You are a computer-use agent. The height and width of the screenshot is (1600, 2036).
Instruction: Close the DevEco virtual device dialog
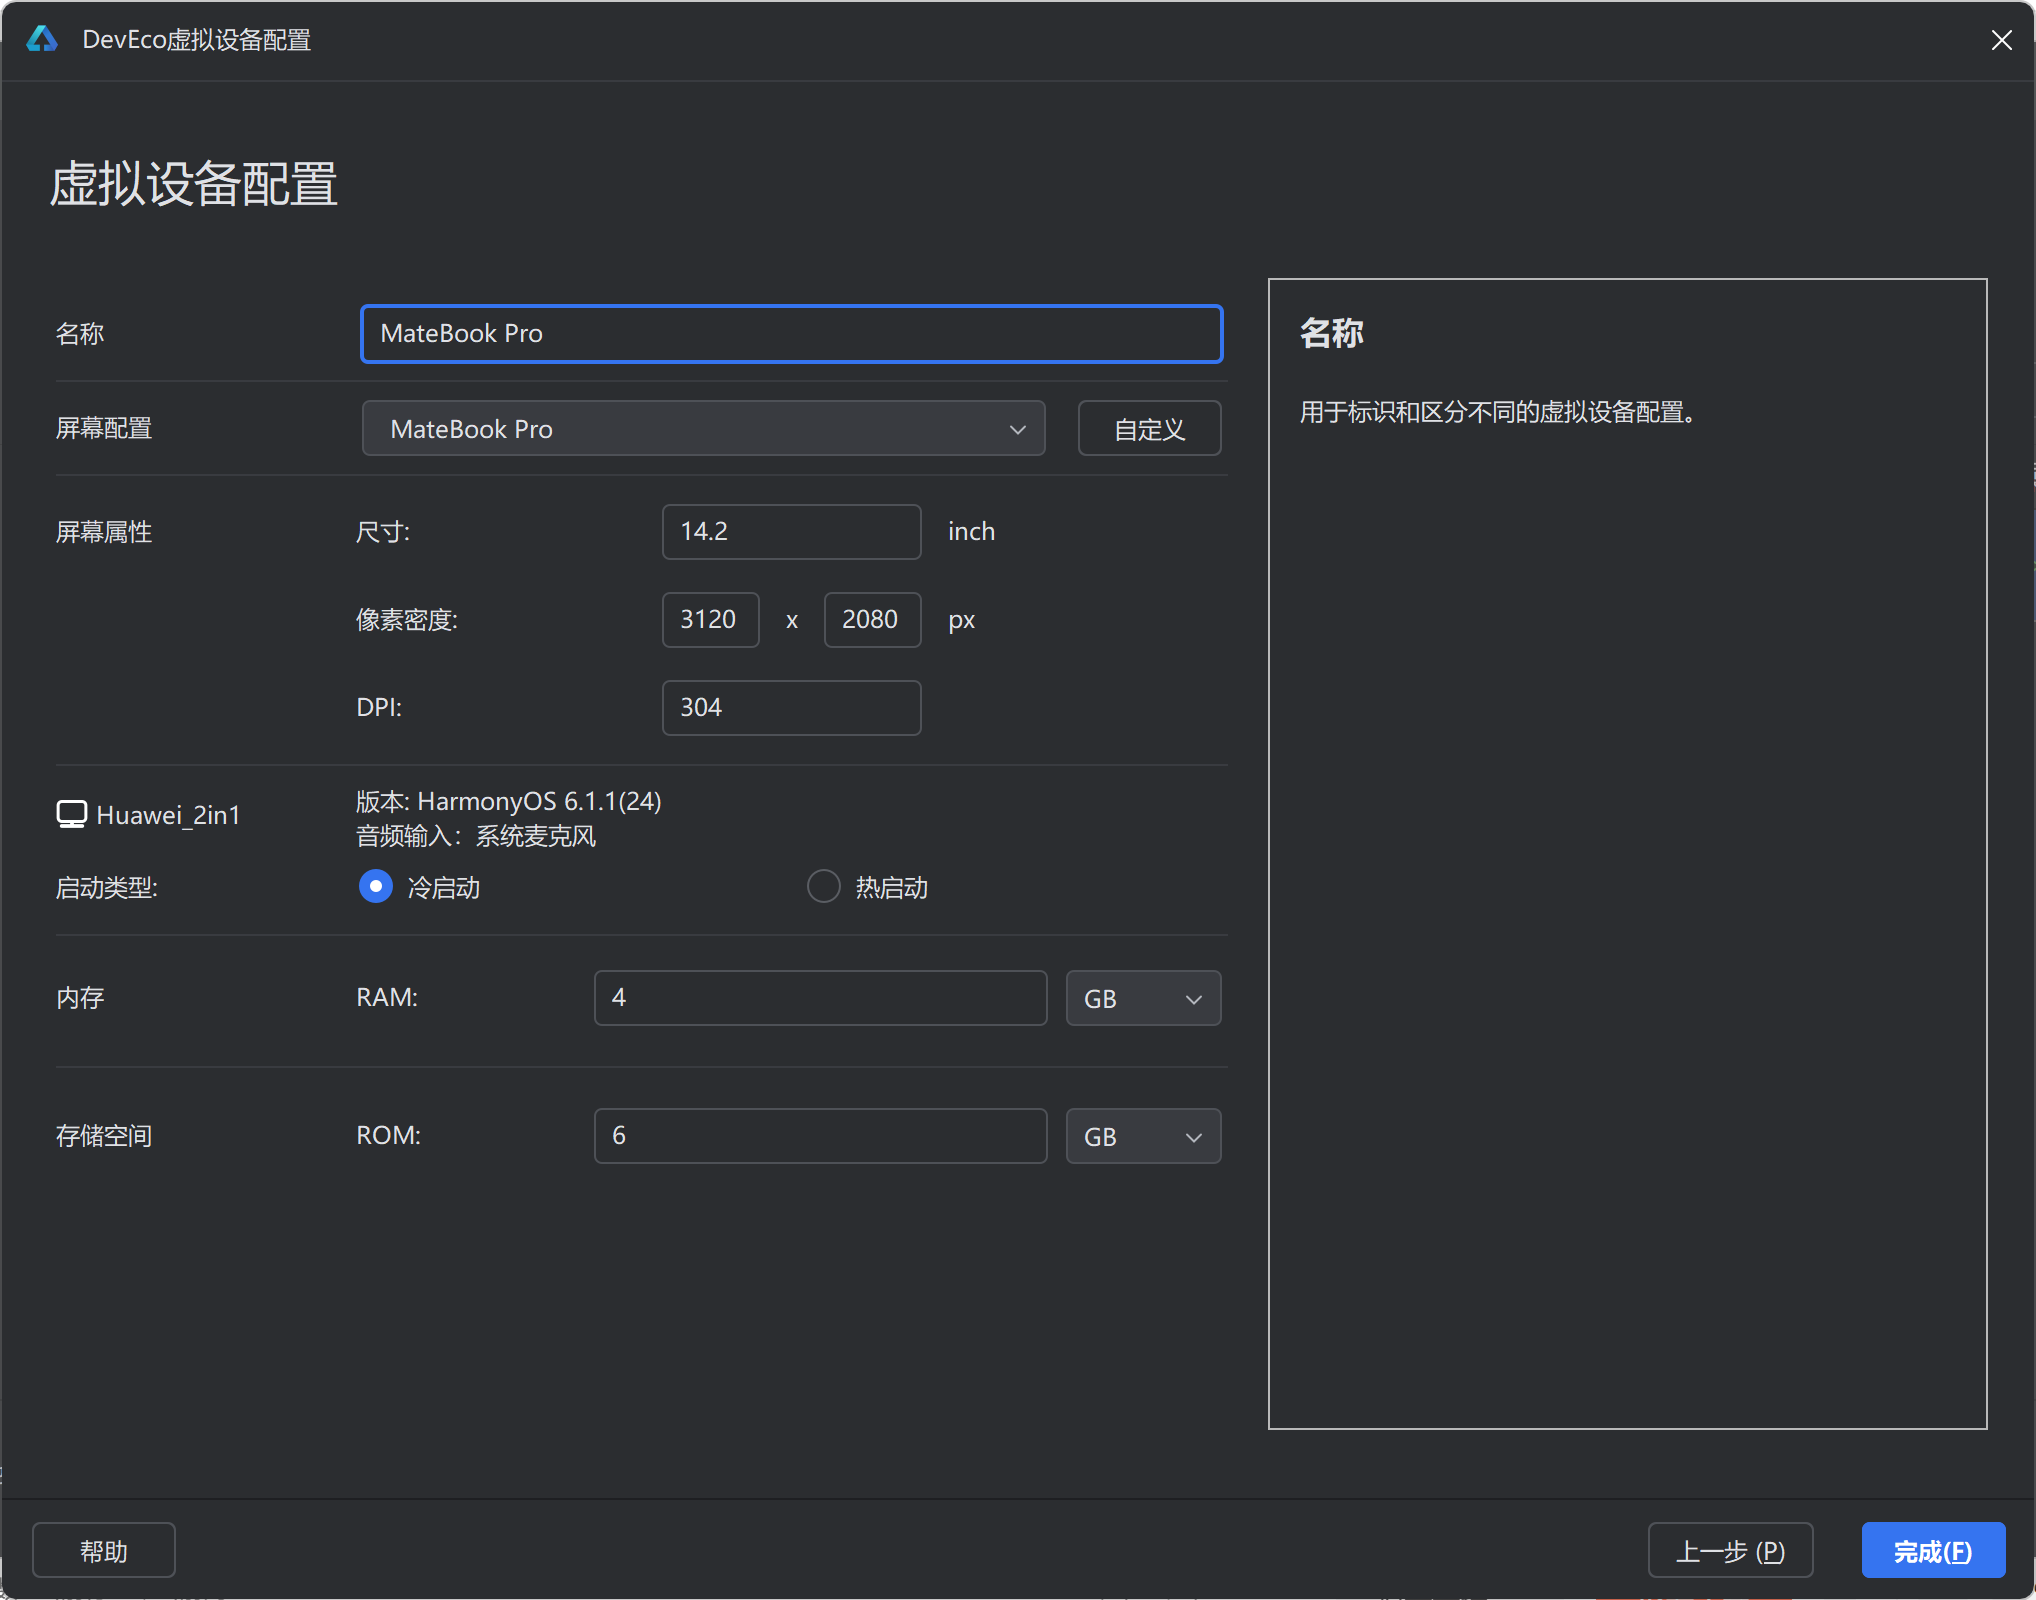point(2001,40)
